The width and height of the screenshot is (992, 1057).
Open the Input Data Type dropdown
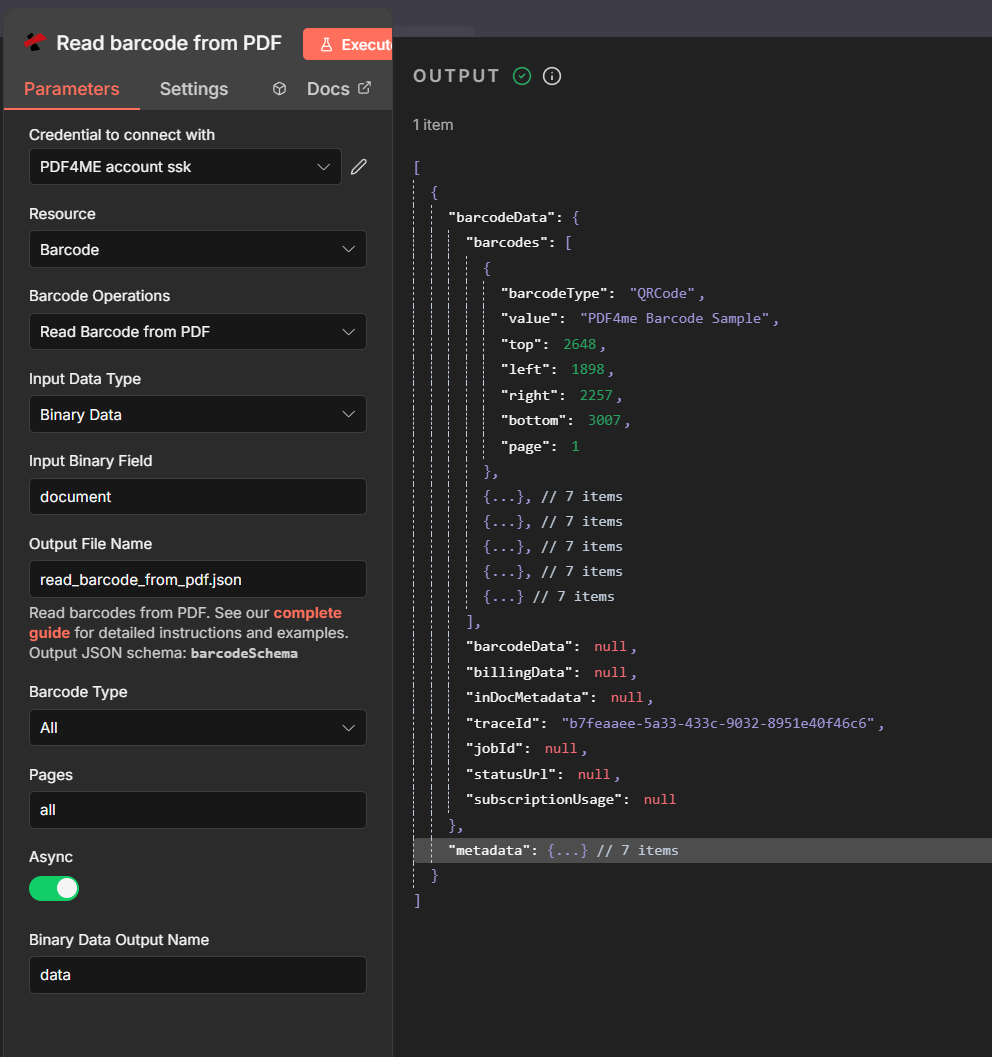(x=197, y=414)
